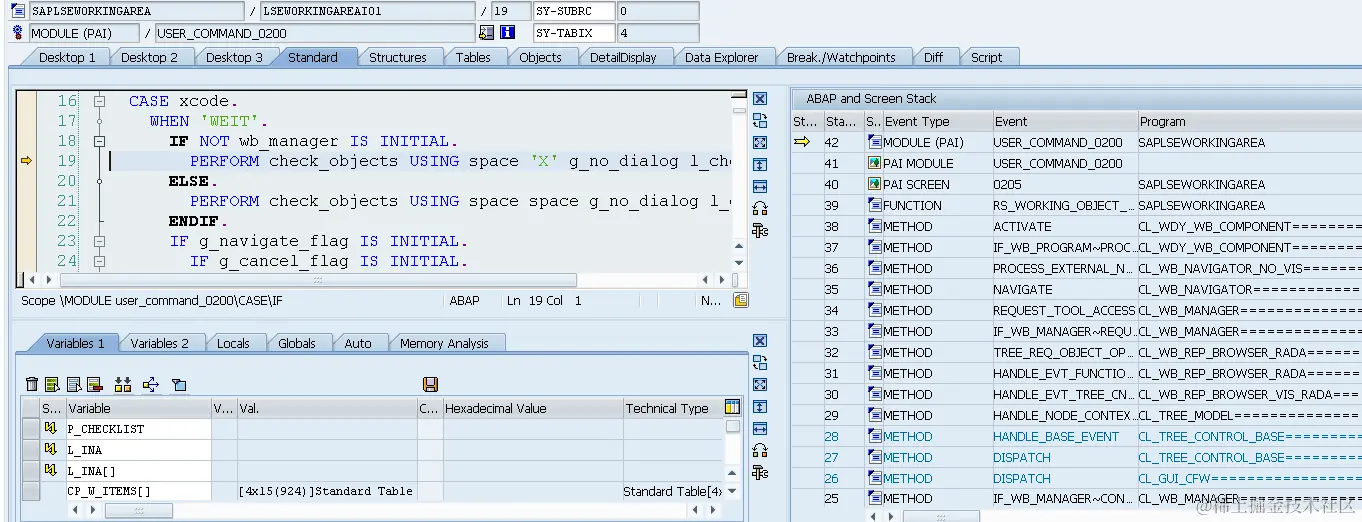Switch to the Variables 2 tab
The width and height of the screenshot is (1362, 522).
click(159, 343)
